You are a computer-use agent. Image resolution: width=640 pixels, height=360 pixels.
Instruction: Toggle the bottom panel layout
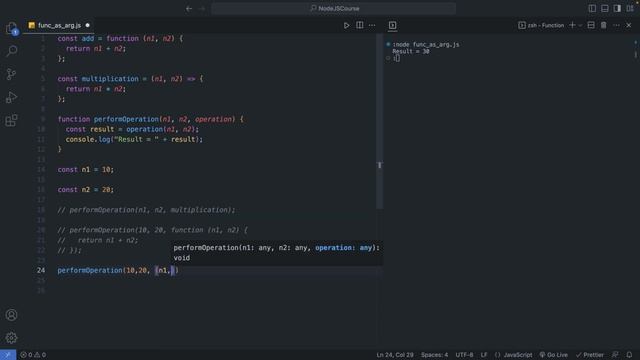pos(605,9)
